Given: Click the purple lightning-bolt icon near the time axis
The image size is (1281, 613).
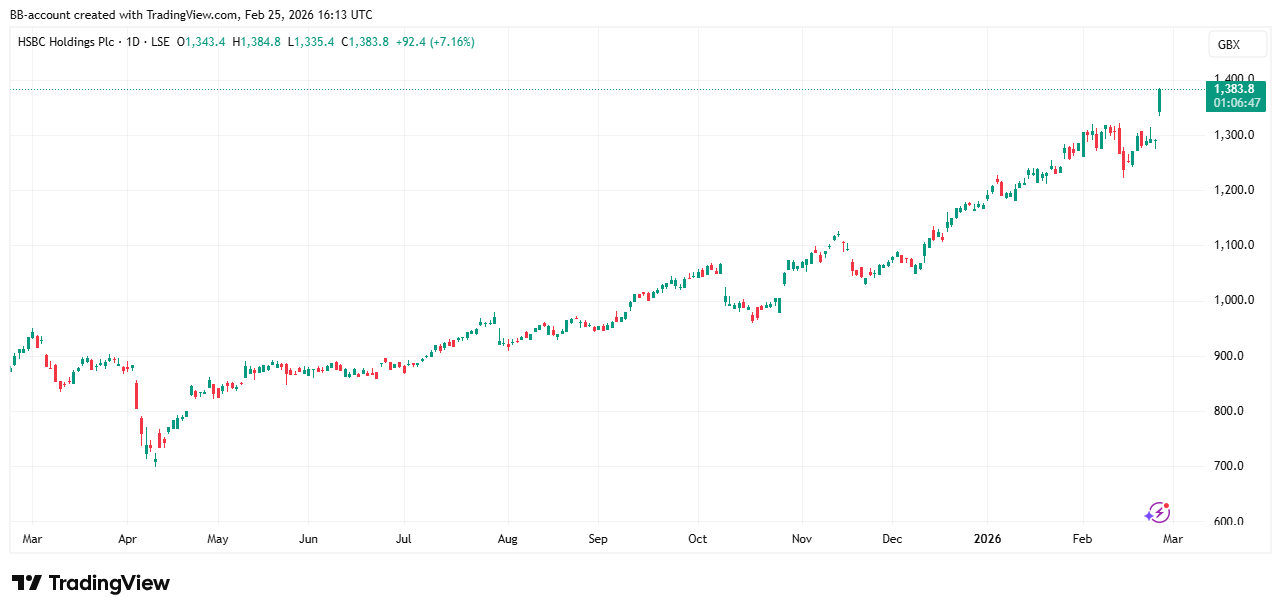Looking at the screenshot, I should pos(1157,513).
